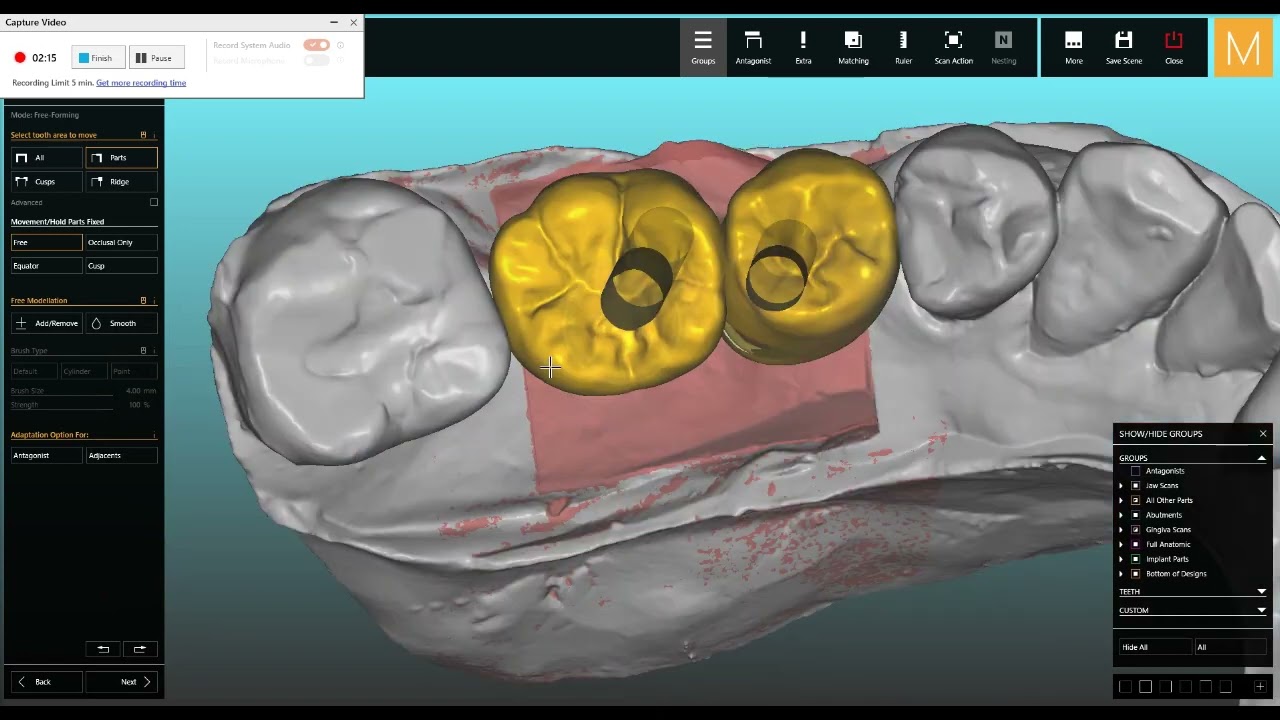This screenshot has width=1280, height=720.
Task: Expand the Bottom of Designs arrow
Action: (x=1120, y=574)
